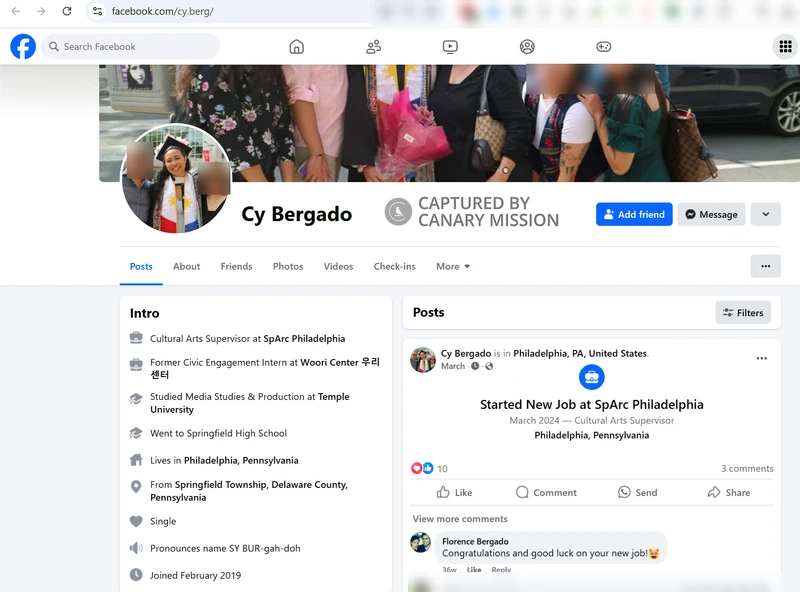Click the cover photo
The image size is (800, 592).
pos(449,122)
